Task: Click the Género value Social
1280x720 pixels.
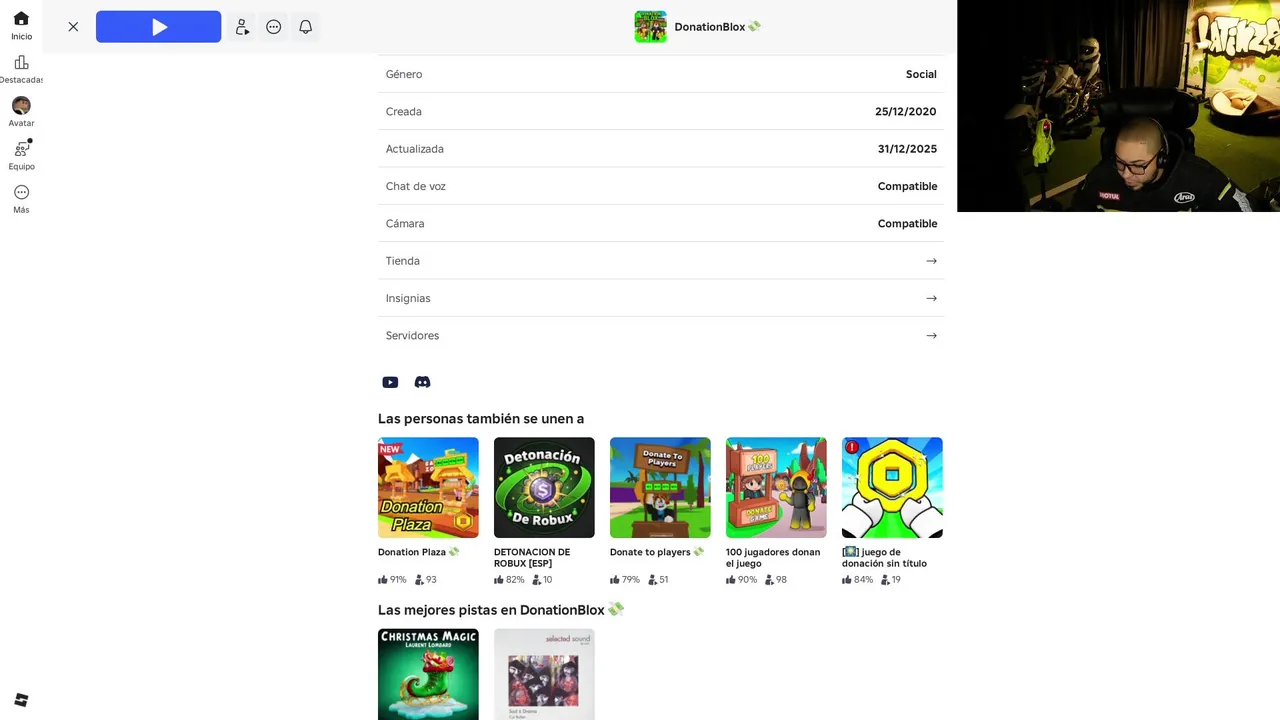Action: [921, 74]
